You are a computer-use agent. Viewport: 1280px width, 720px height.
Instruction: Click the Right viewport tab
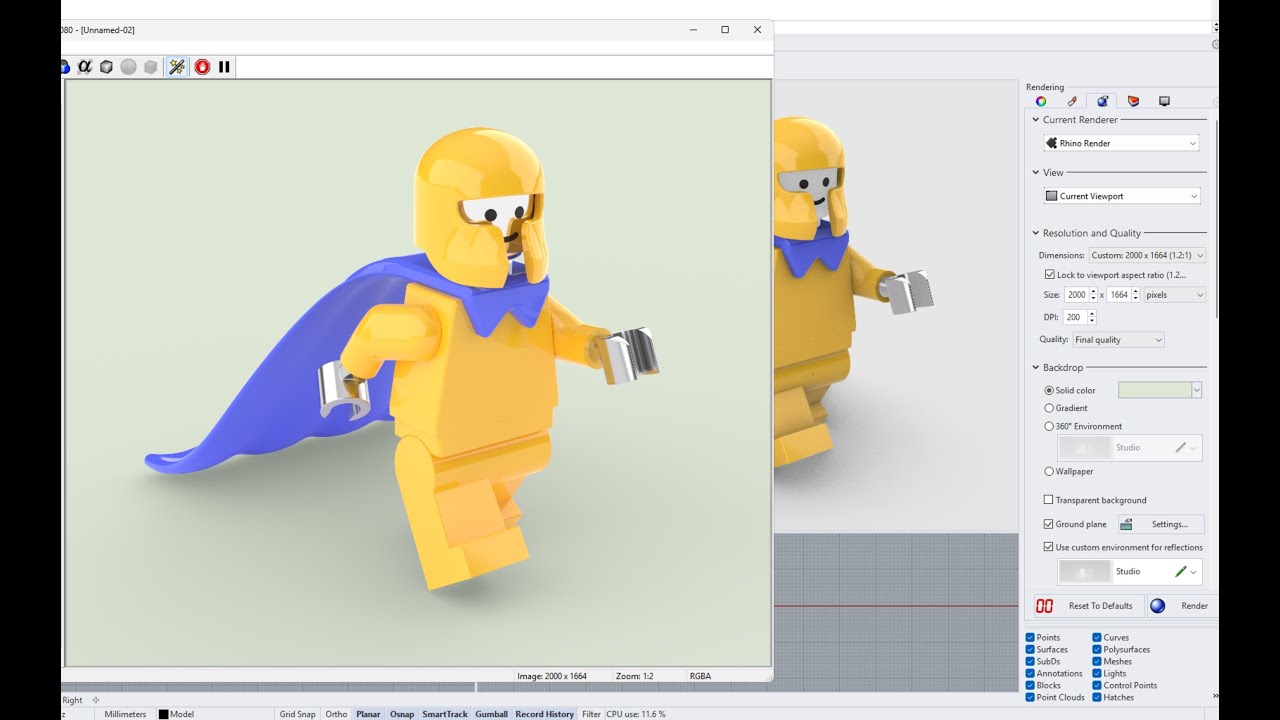tap(73, 700)
